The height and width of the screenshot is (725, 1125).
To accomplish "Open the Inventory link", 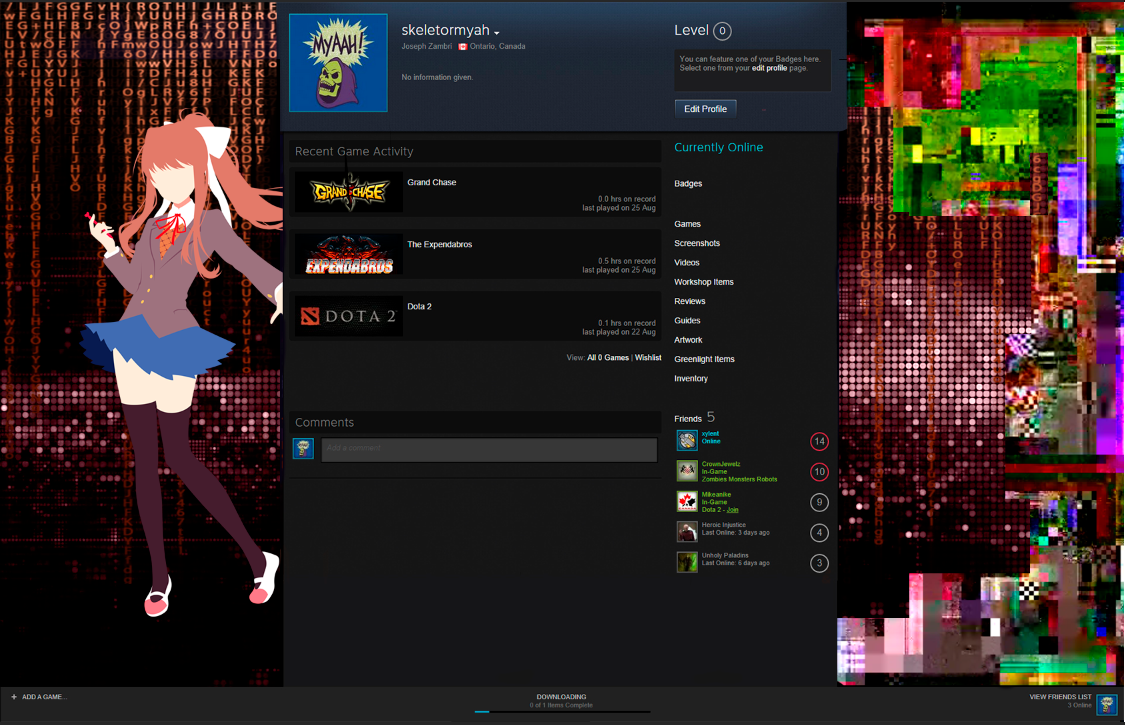I will tap(691, 378).
